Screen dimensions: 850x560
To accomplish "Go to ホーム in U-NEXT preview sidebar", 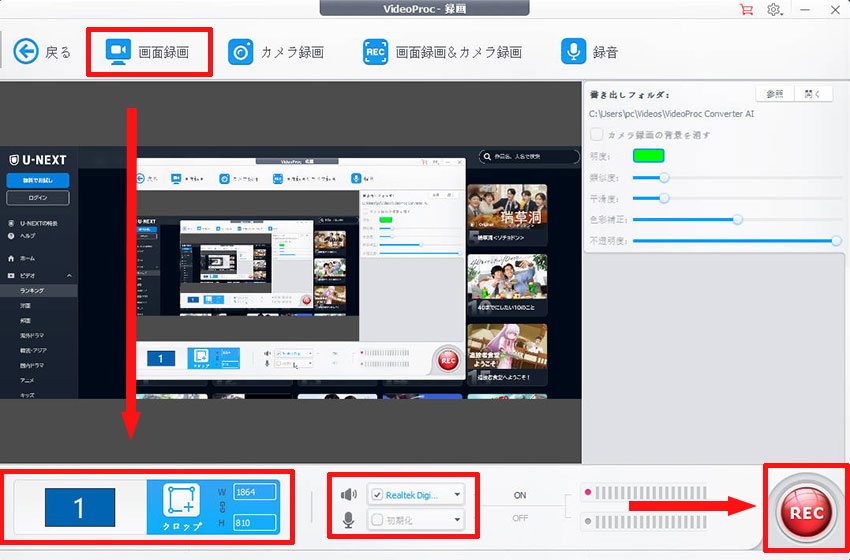I will coord(23,259).
